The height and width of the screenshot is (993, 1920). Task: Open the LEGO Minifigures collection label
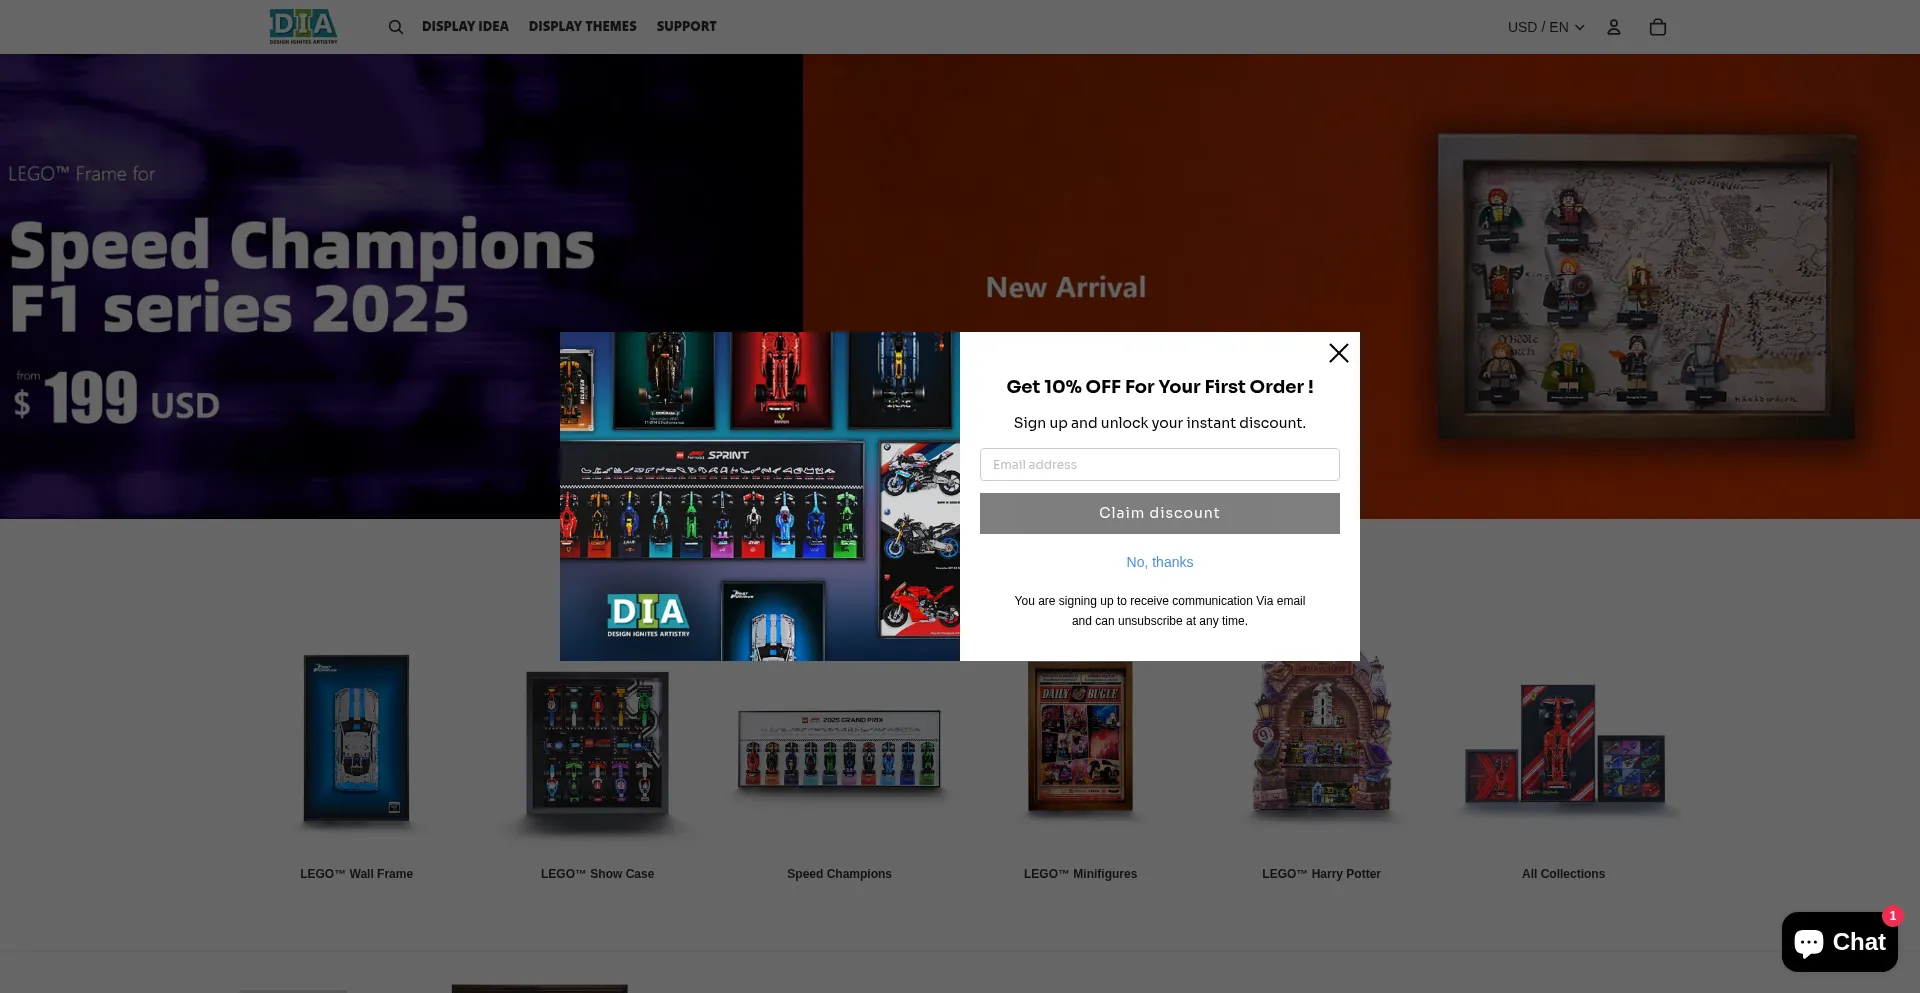pyautogui.click(x=1080, y=874)
